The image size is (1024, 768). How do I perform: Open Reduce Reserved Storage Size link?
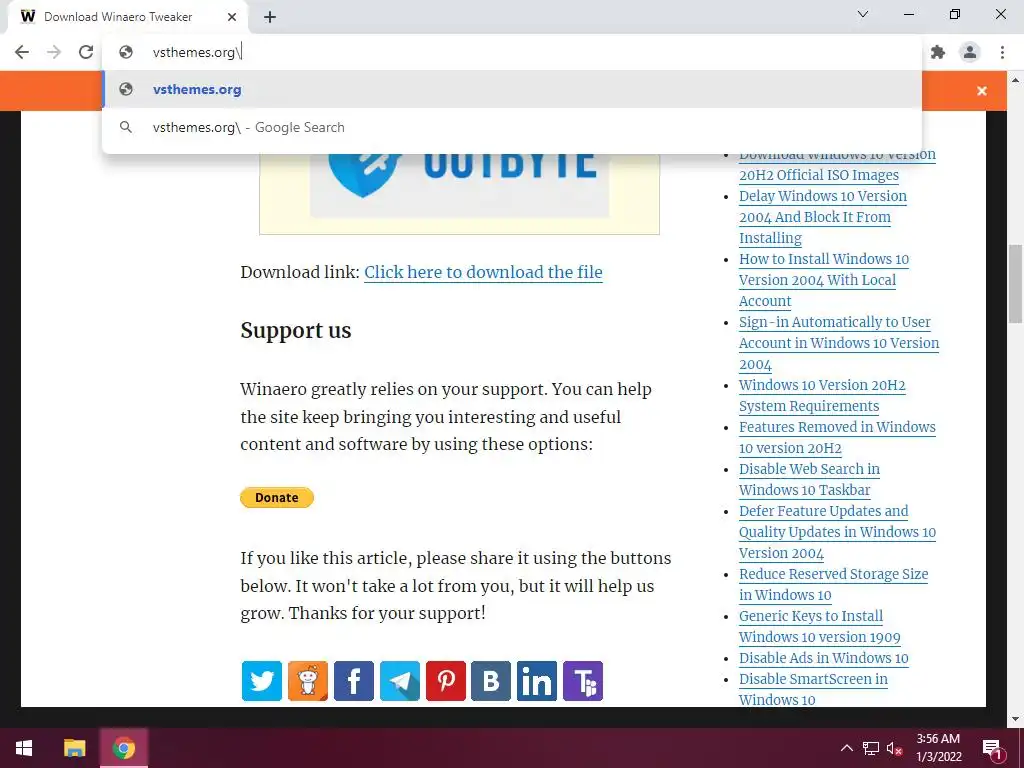[833, 584]
